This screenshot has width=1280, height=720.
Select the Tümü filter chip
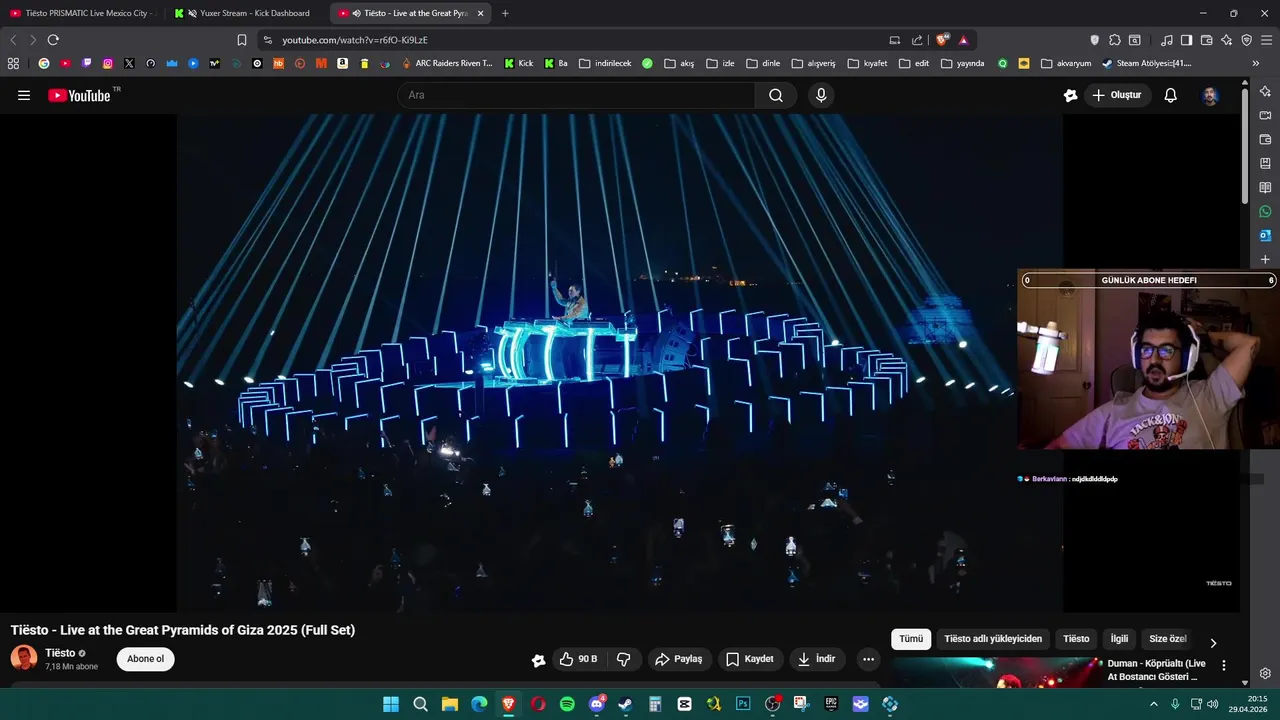click(x=911, y=639)
